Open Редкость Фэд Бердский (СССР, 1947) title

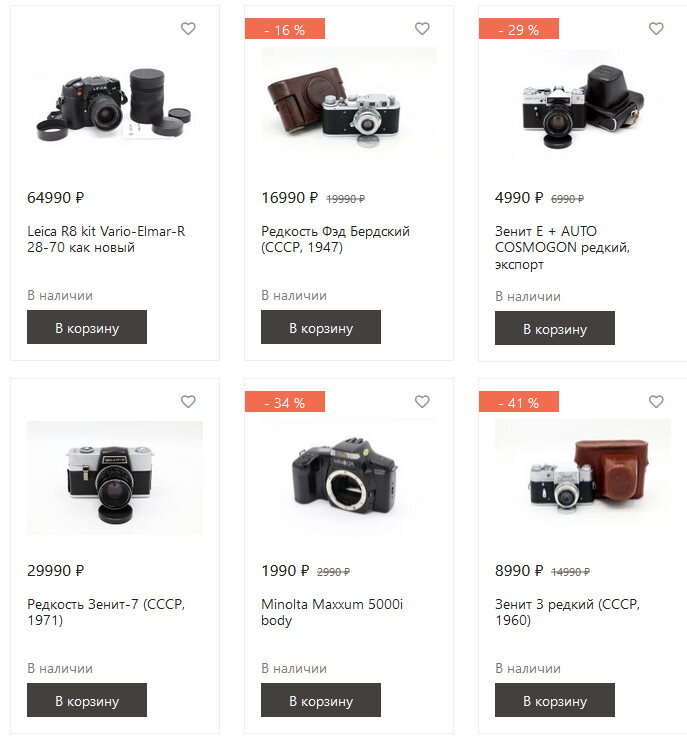coord(335,239)
